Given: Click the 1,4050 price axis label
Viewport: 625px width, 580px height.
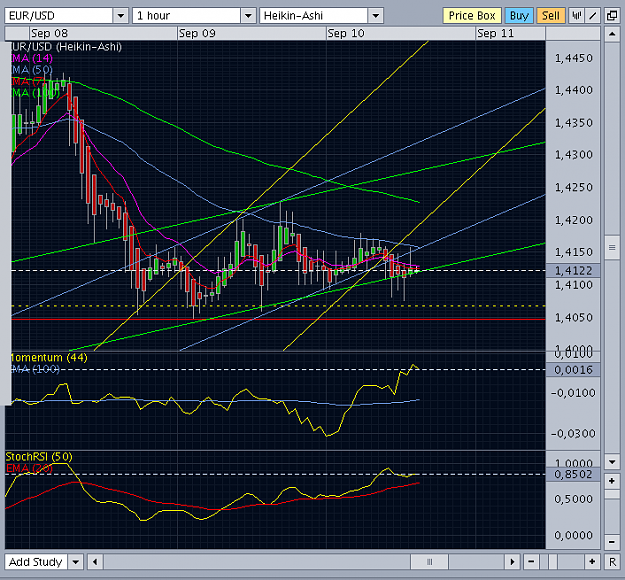Looking at the screenshot, I should (x=574, y=318).
